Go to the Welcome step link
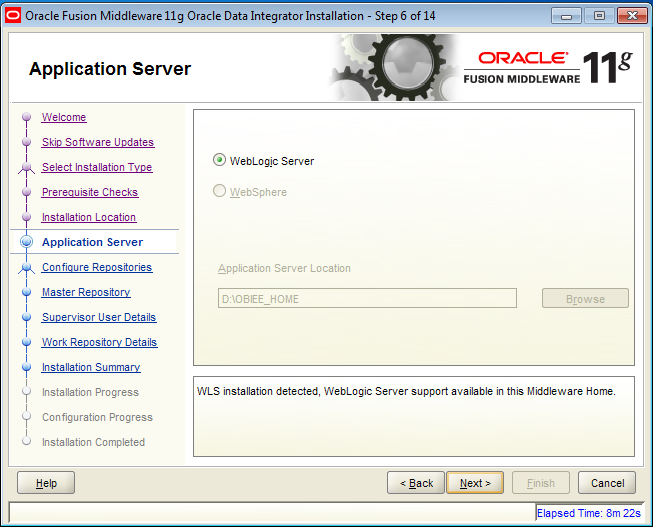This screenshot has width=653, height=527. [x=64, y=117]
